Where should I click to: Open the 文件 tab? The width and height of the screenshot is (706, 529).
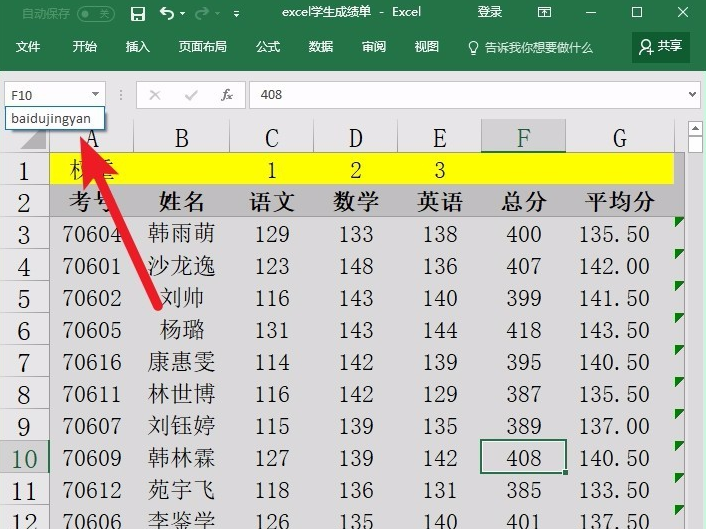[x=28, y=46]
